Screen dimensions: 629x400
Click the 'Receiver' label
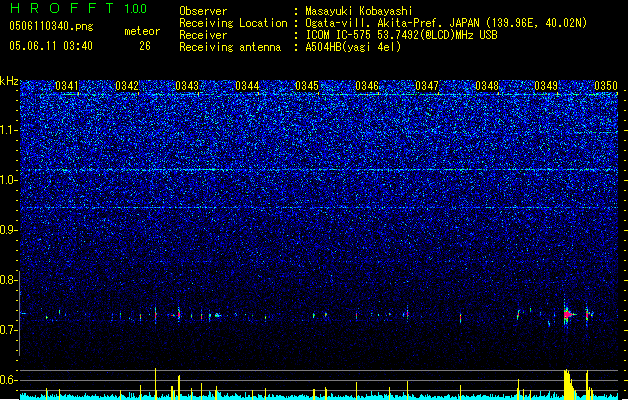(203, 35)
